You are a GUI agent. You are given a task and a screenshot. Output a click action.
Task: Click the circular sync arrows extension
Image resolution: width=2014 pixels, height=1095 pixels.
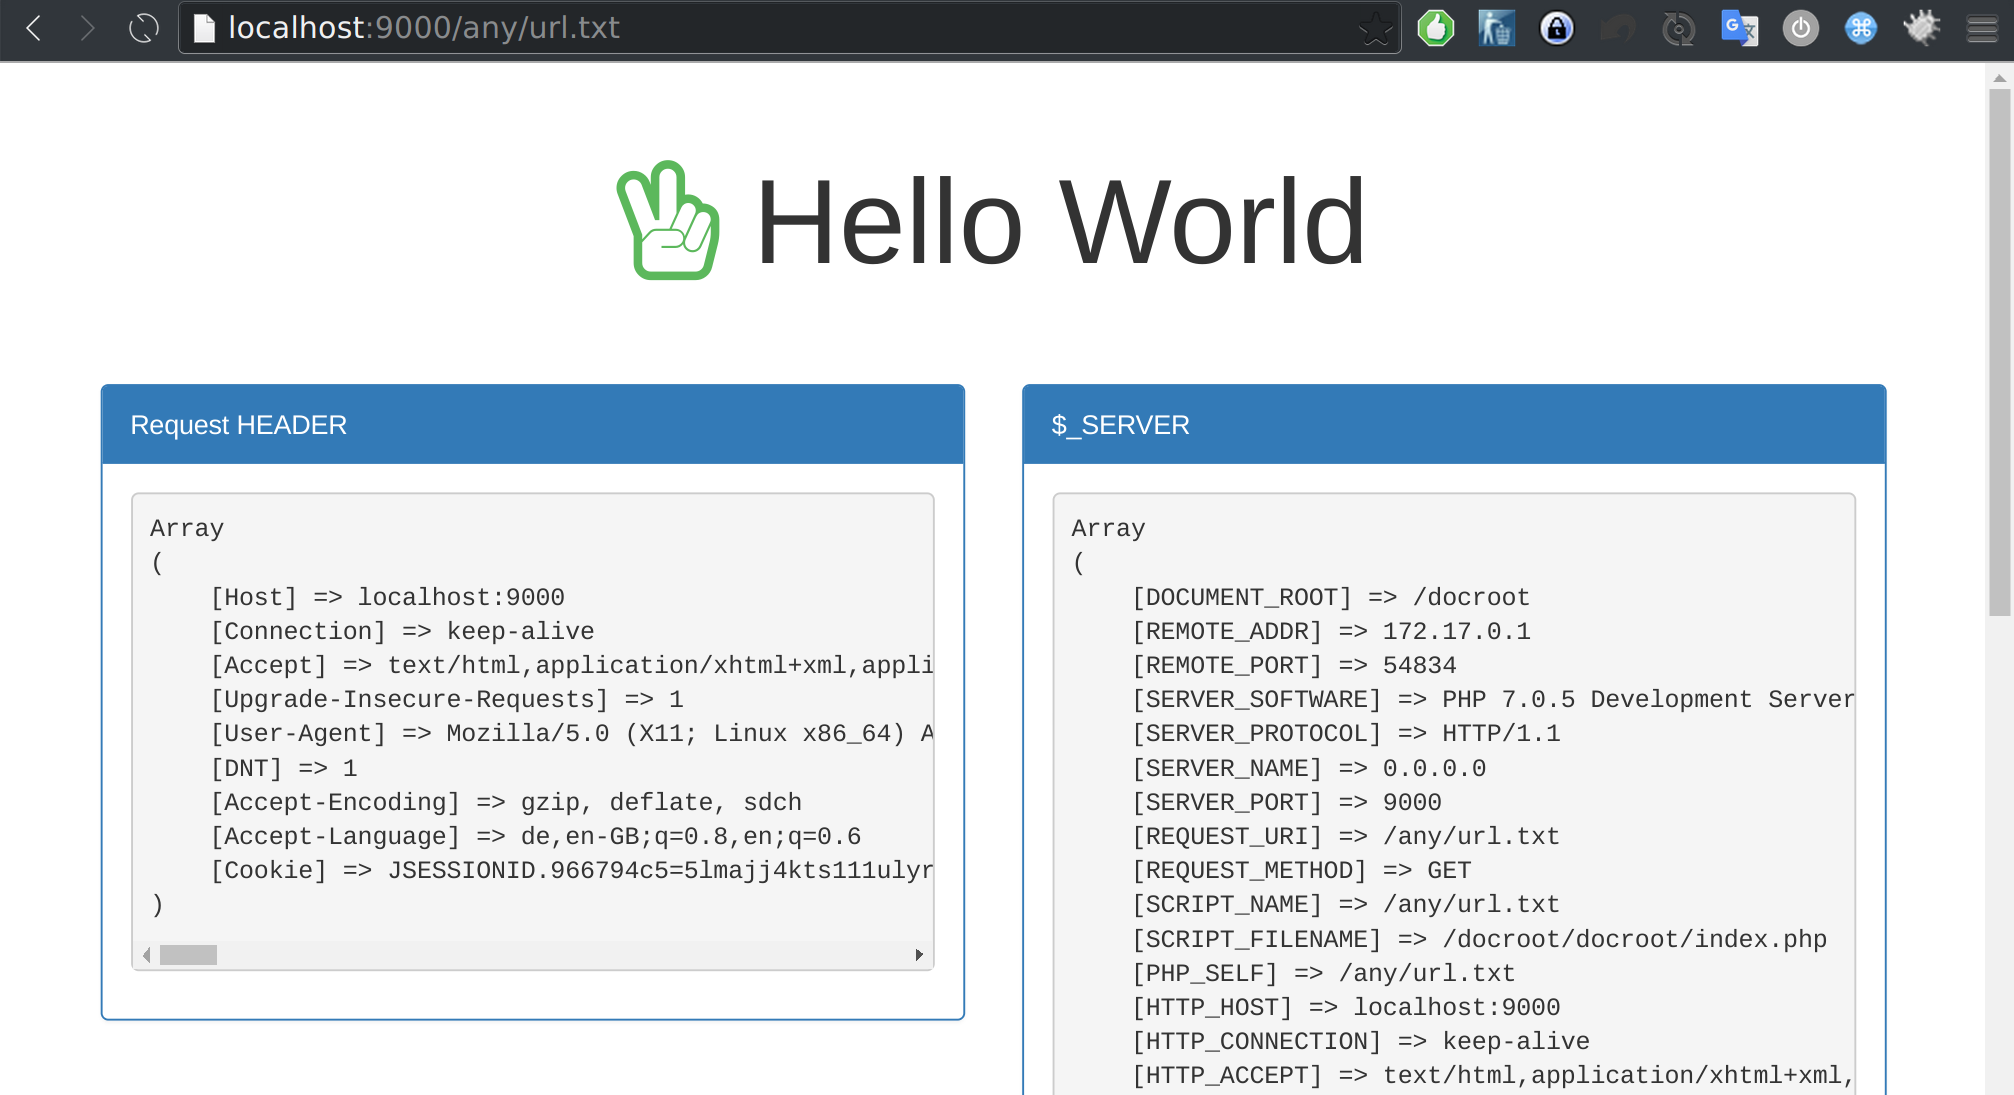(1678, 28)
